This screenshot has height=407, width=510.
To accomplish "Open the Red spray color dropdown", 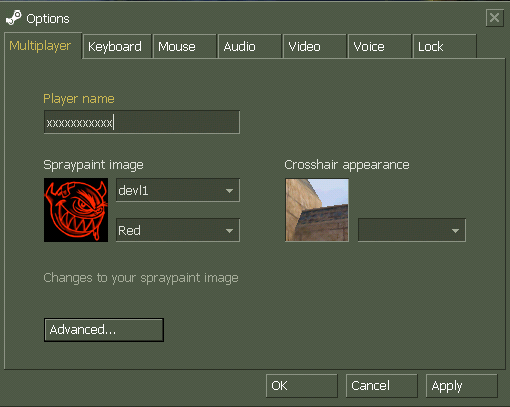I will point(178,230).
